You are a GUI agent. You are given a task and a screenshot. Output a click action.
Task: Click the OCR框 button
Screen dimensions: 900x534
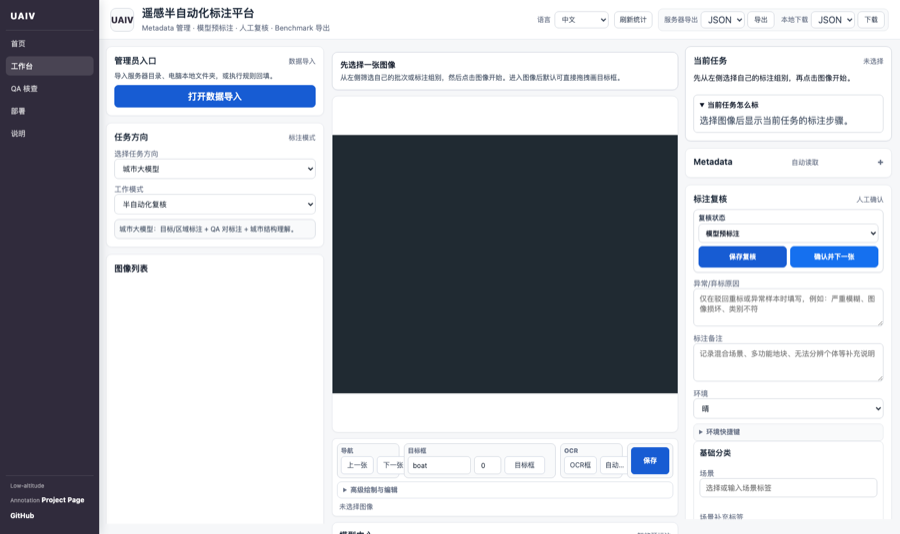click(x=580, y=465)
